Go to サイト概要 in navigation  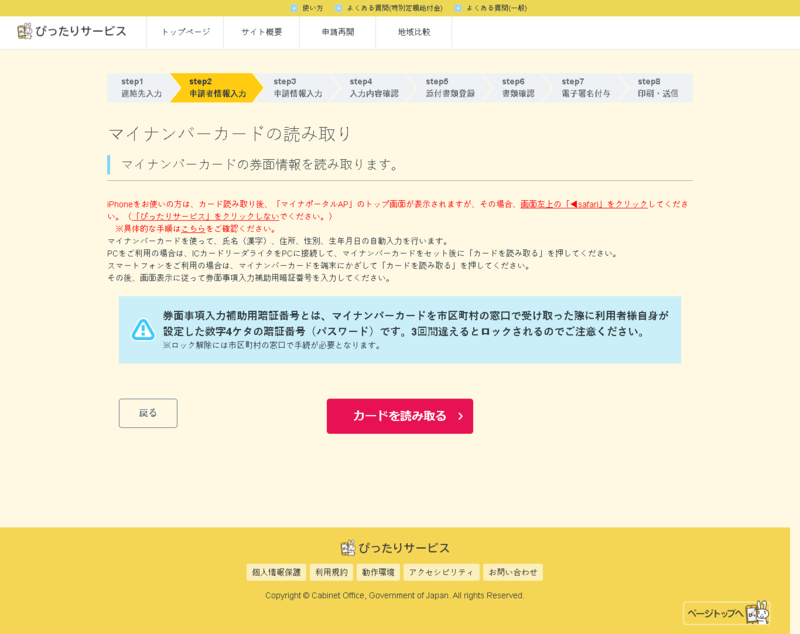[262, 32]
